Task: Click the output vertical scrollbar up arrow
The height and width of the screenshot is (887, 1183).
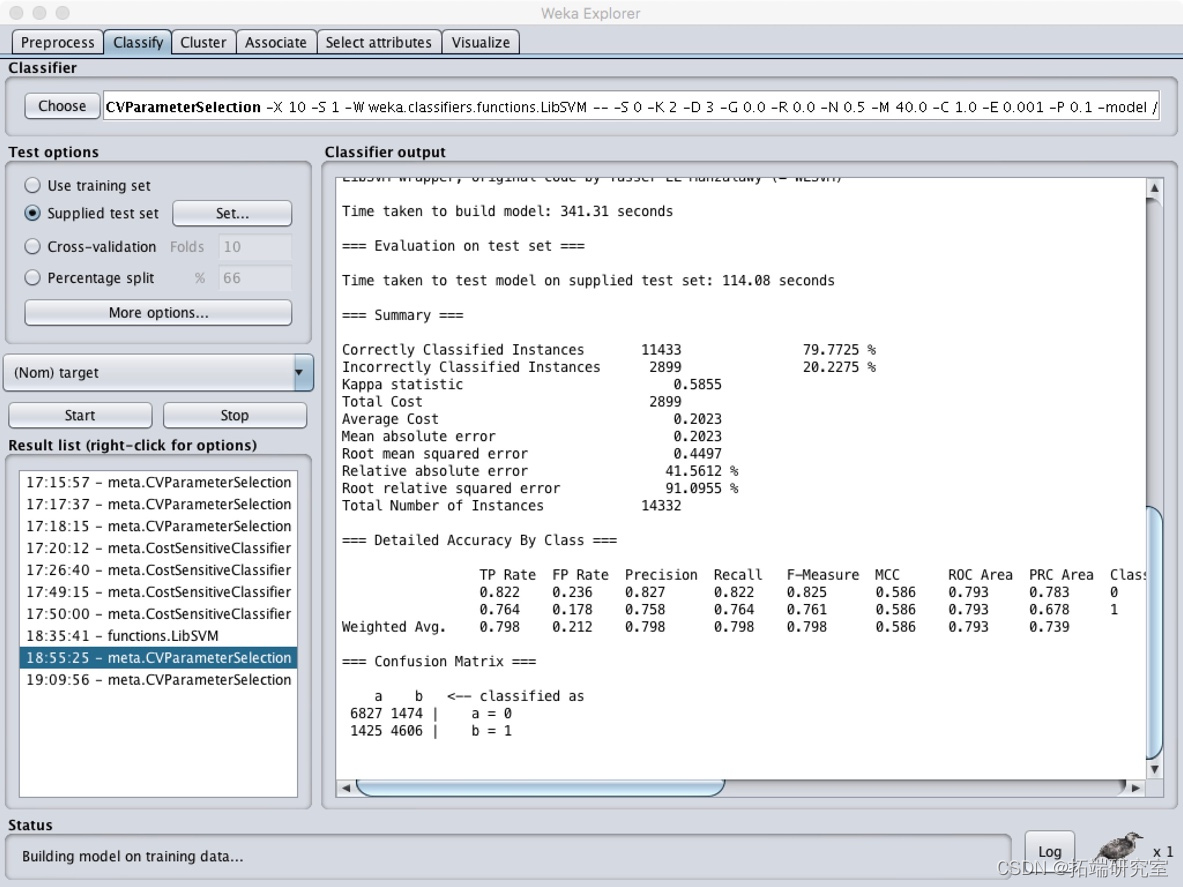Action: click(1154, 187)
